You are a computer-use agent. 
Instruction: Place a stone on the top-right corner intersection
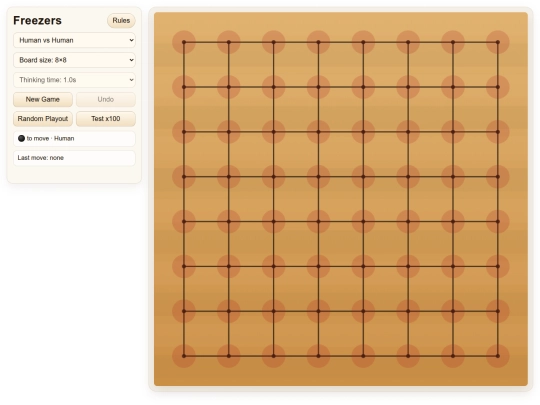coord(498,42)
